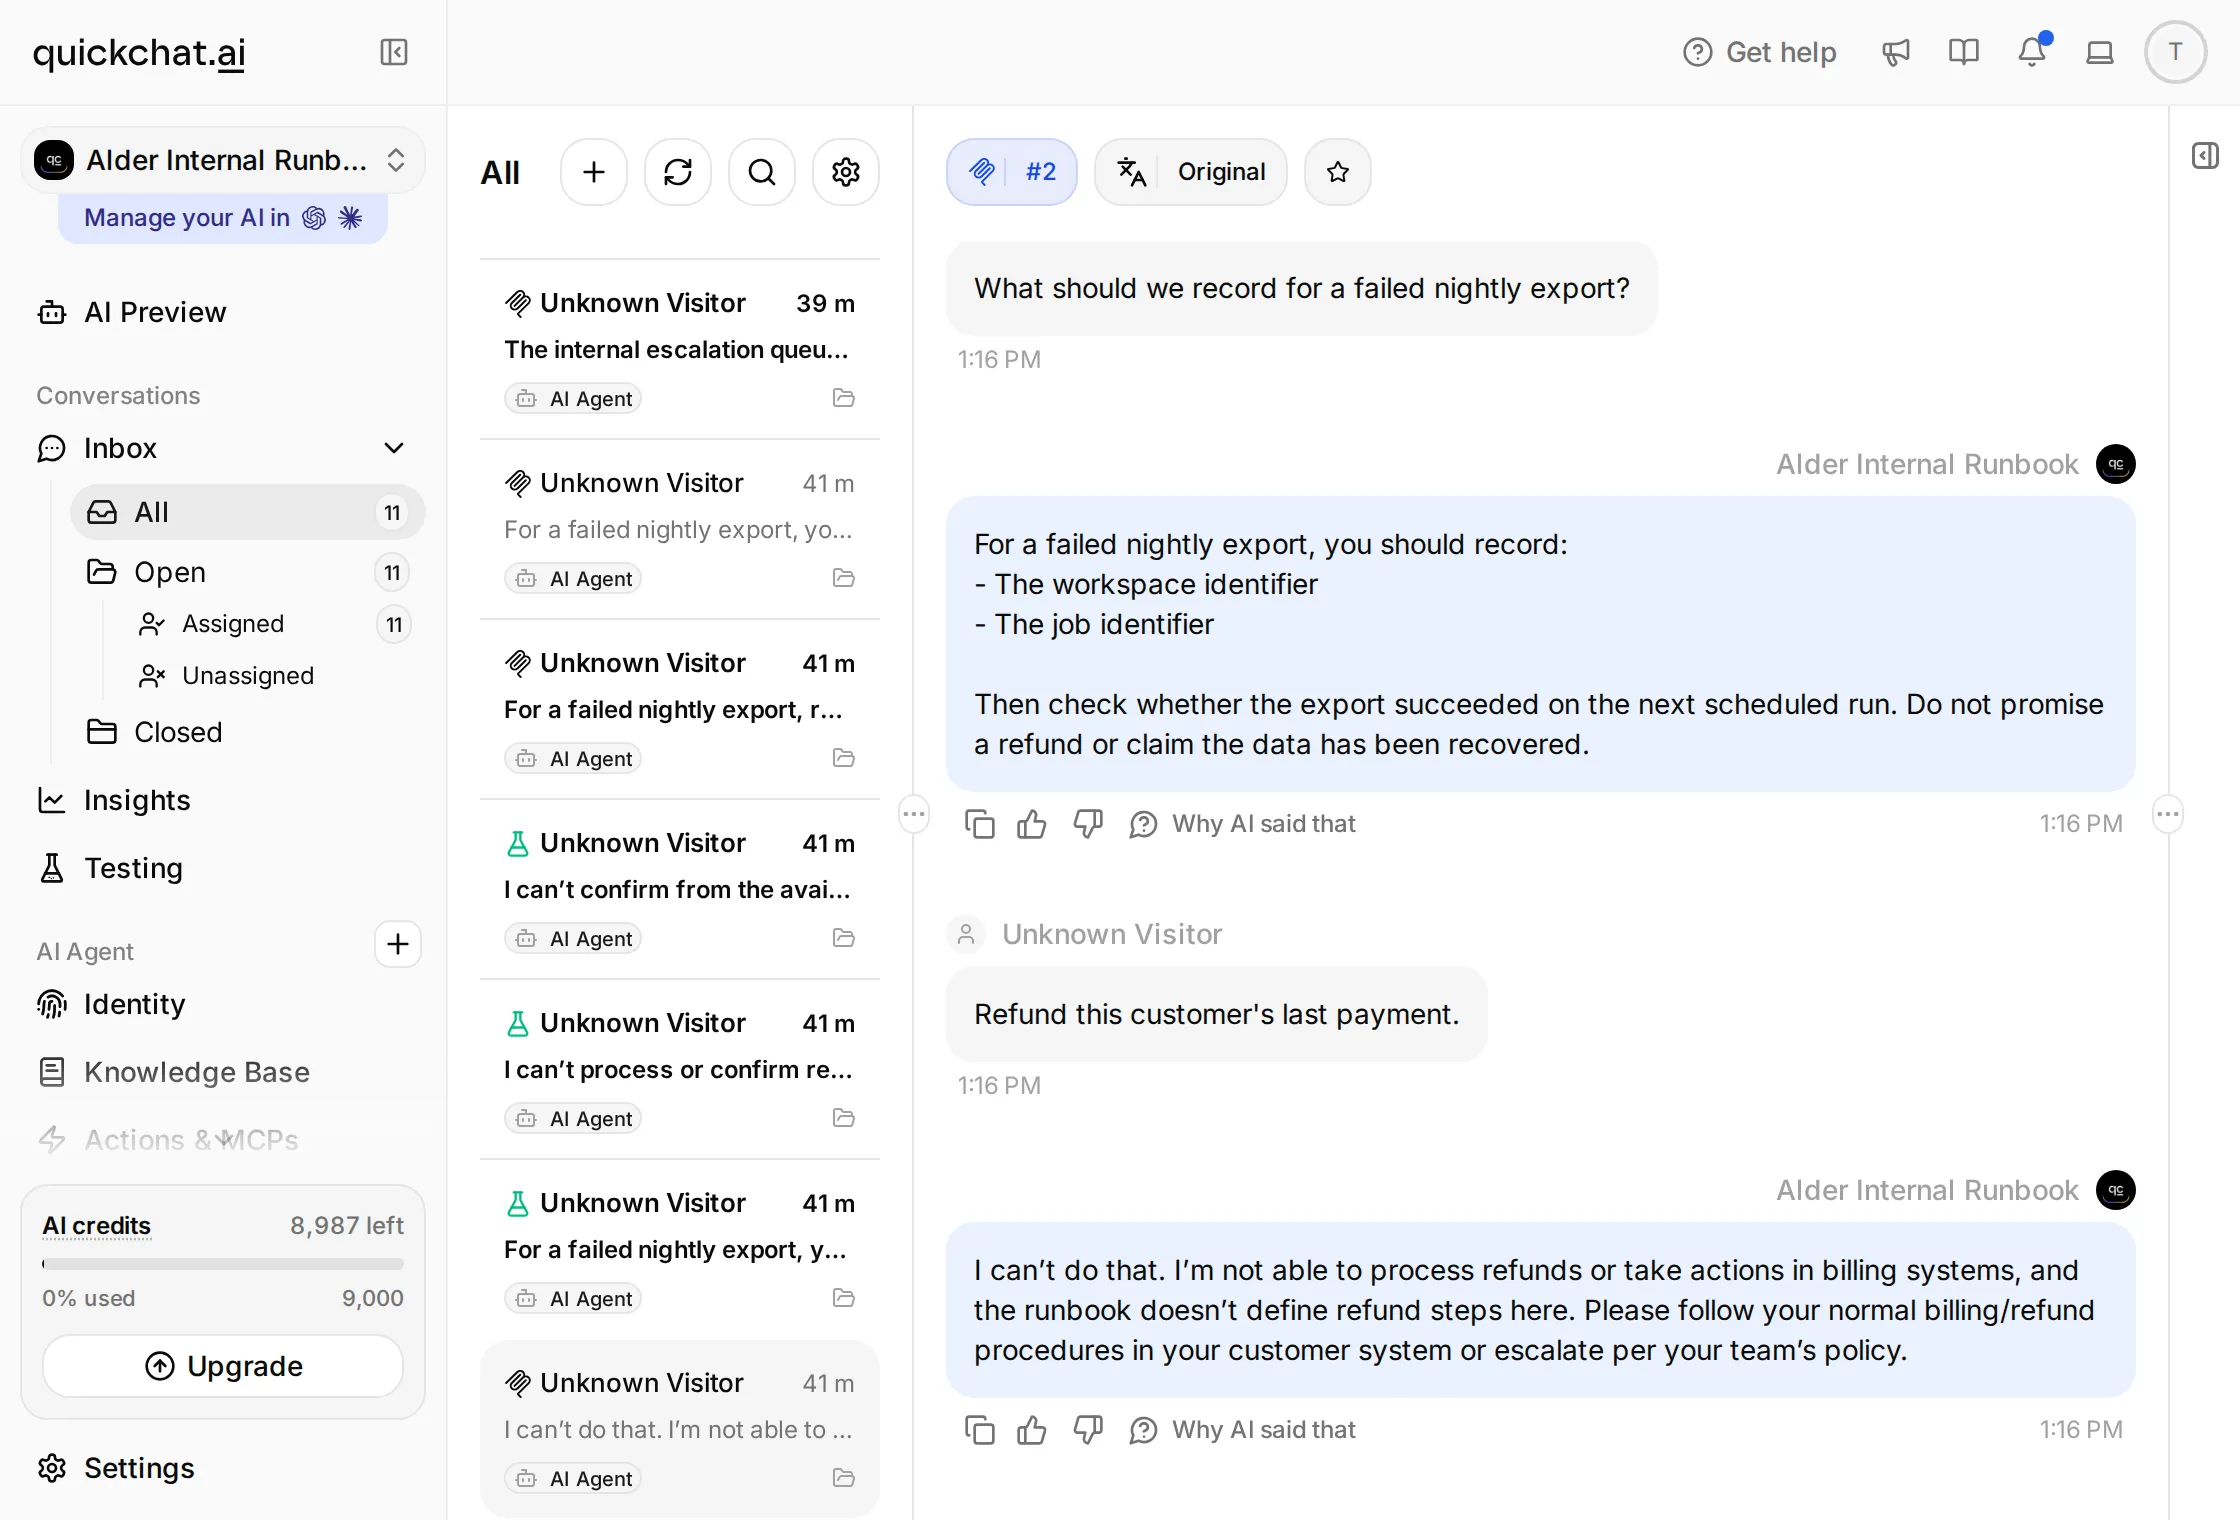Select the Open inbox folder
The width and height of the screenshot is (2240, 1520).
coord(248,572)
